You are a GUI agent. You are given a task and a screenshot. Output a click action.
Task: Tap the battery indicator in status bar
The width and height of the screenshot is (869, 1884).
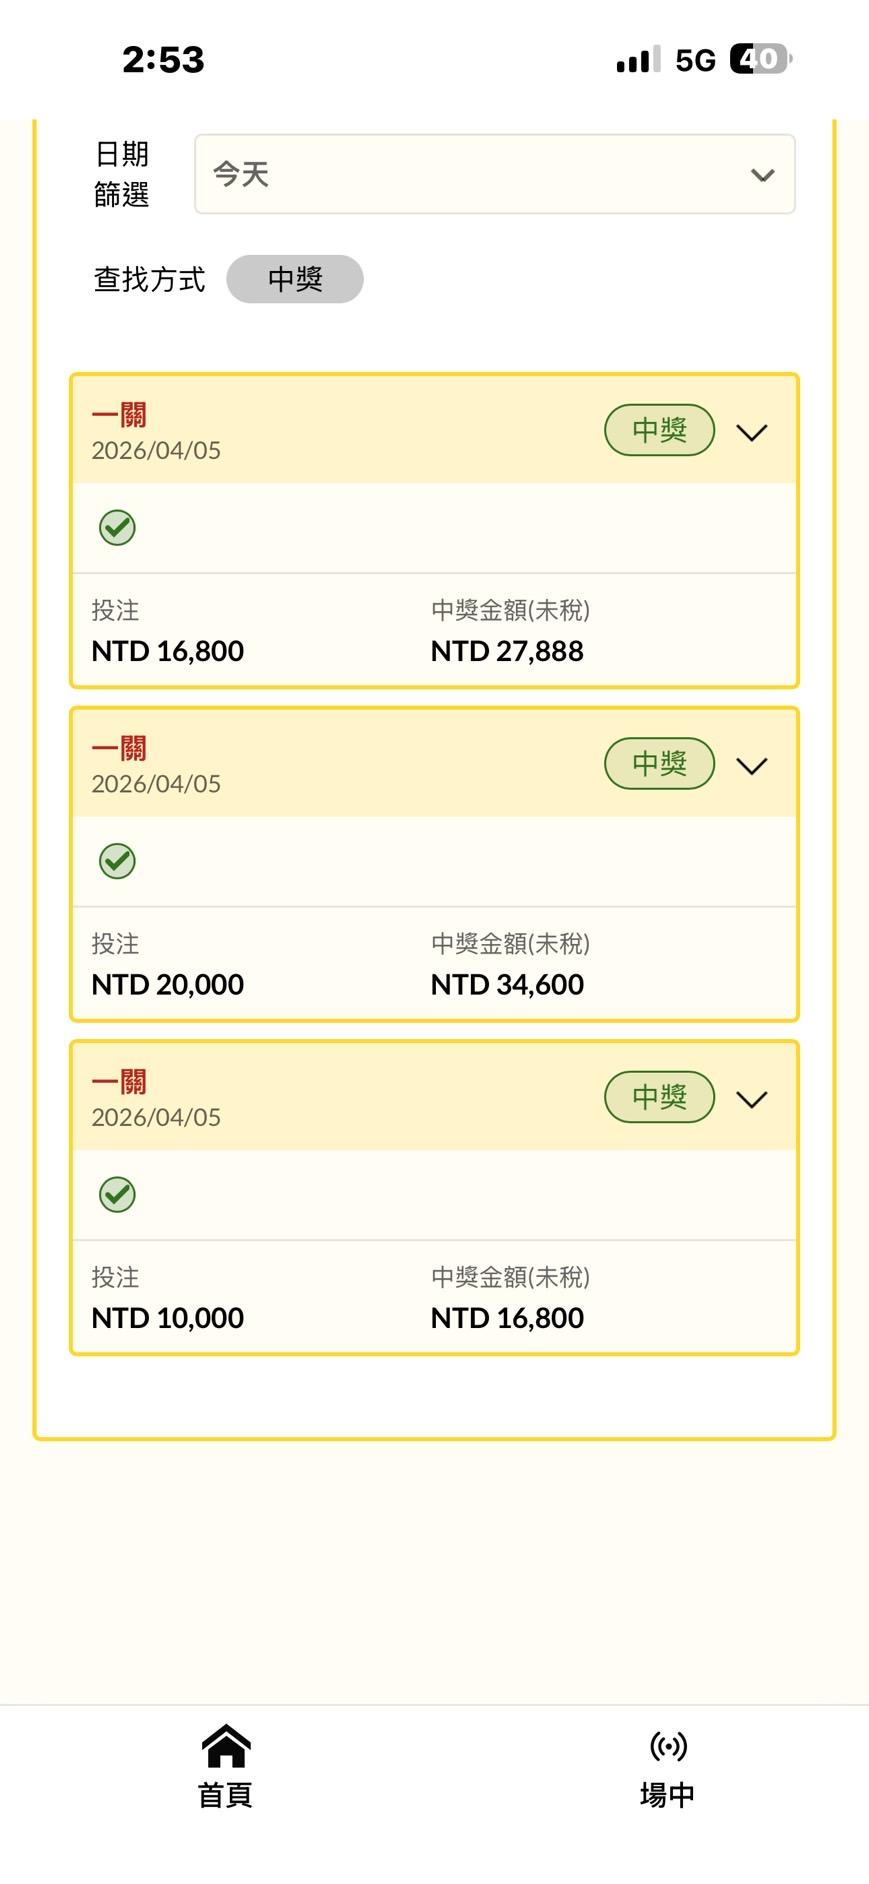pos(760,59)
